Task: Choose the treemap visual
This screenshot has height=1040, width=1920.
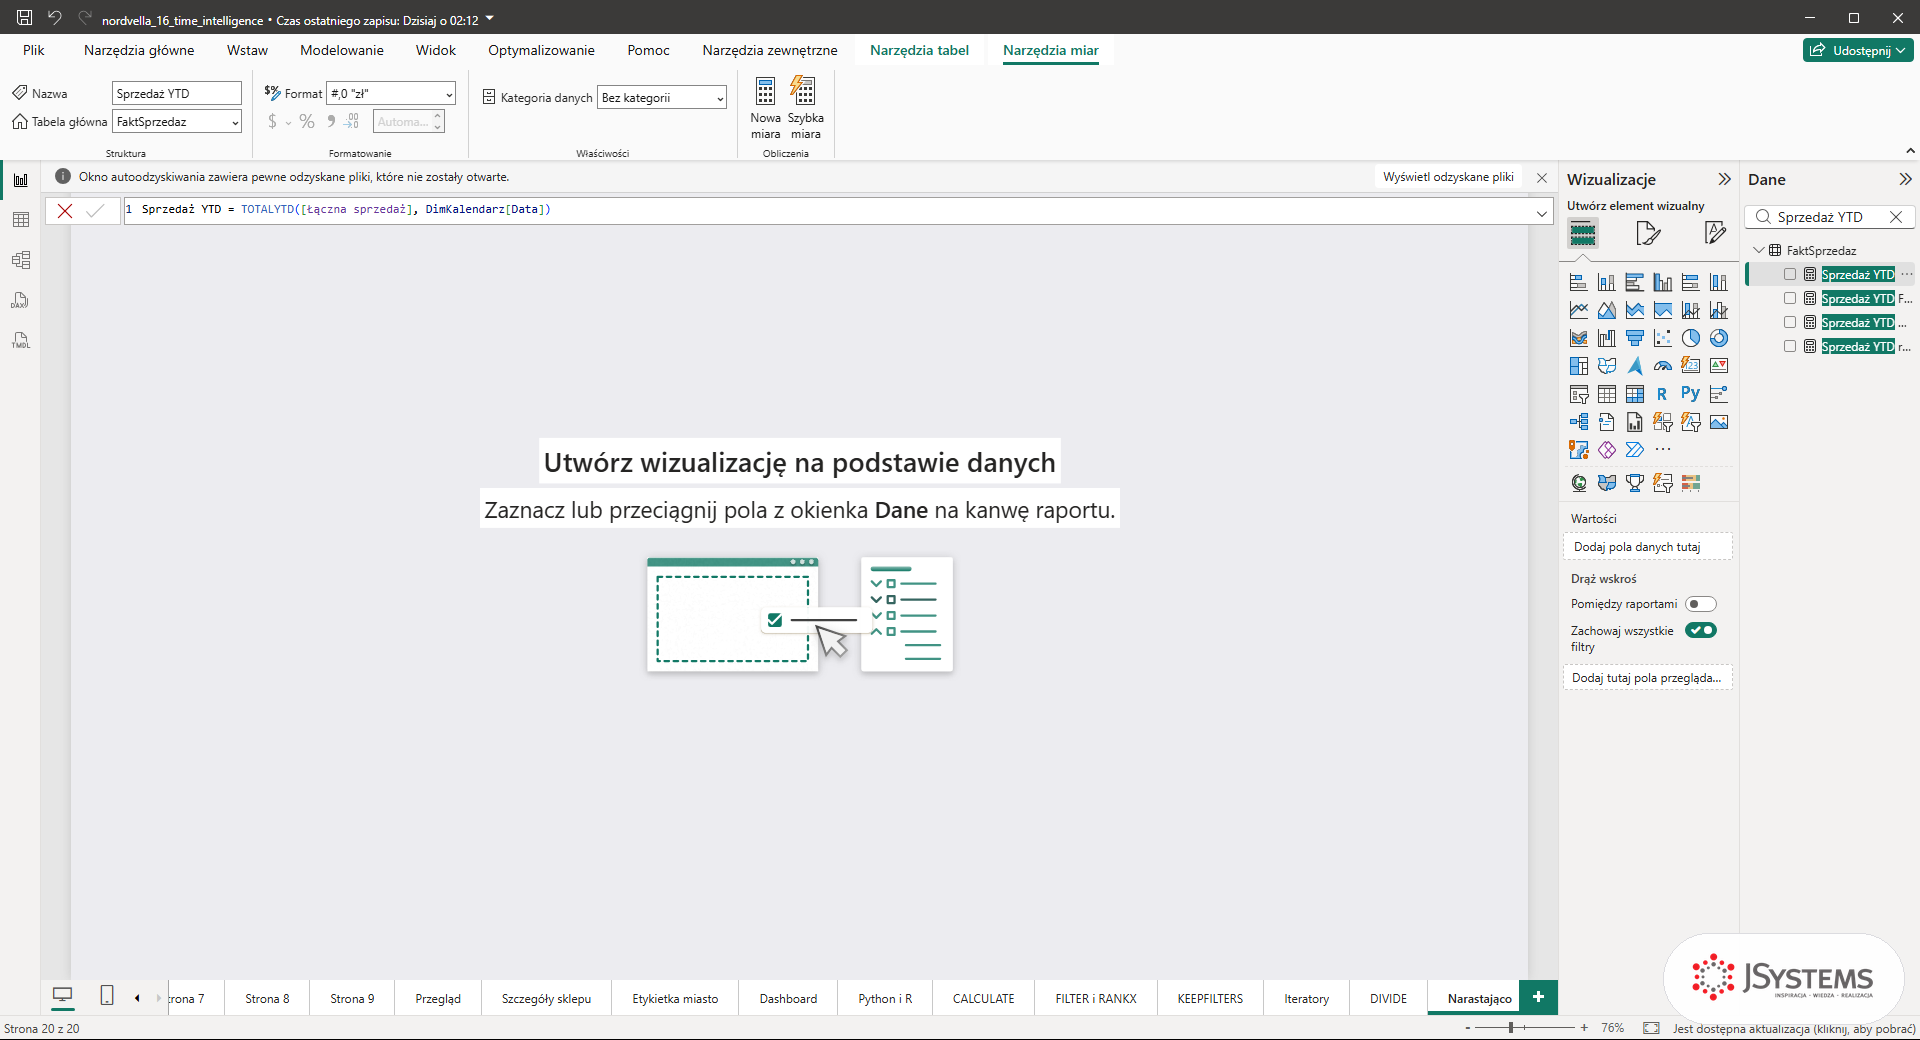Action: (1579, 366)
